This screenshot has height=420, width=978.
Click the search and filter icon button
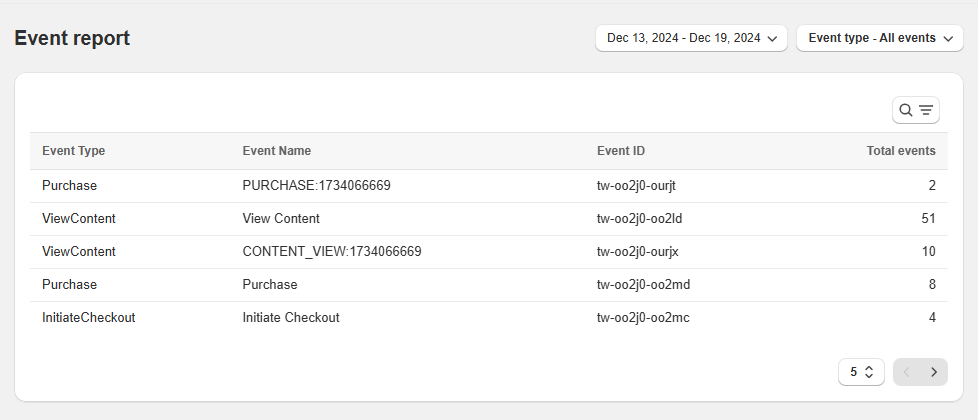coord(915,110)
